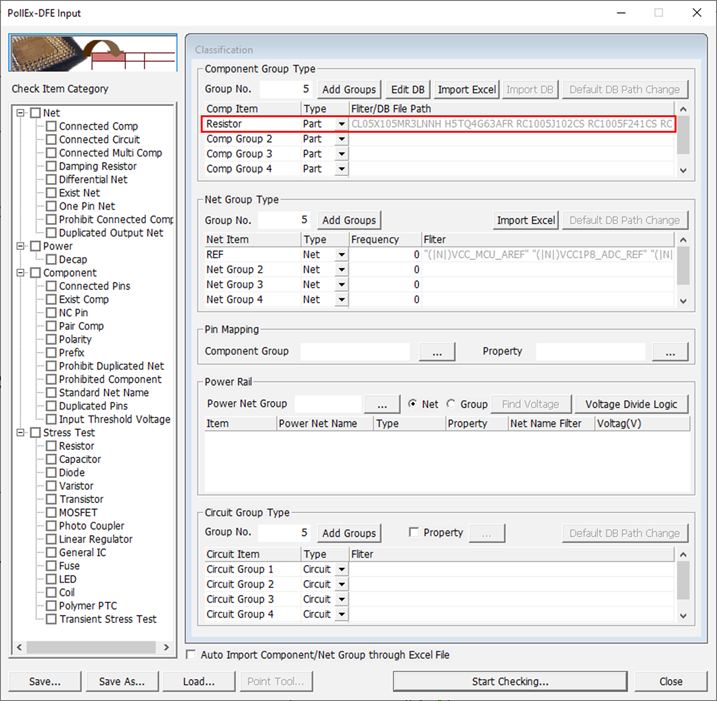
Task: Click the Load button
Action: (198, 681)
